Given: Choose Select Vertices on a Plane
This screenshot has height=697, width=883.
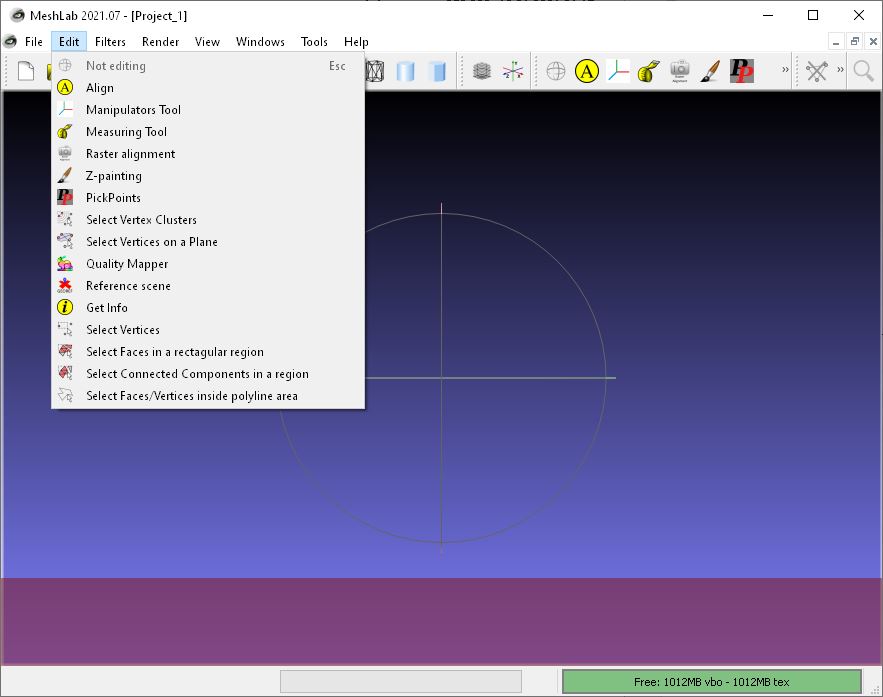Looking at the screenshot, I should coord(151,242).
